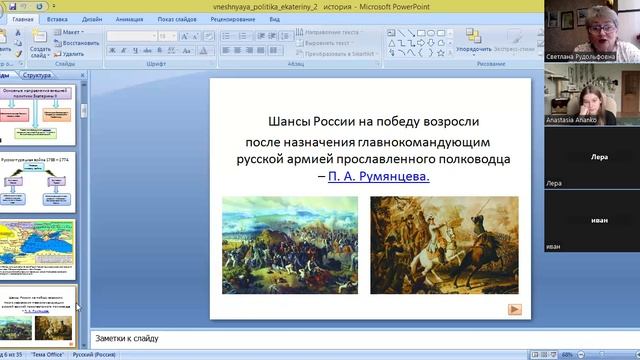This screenshot has width=640, height=360.
Task: Toggle align text right
Action: point(249,50)
